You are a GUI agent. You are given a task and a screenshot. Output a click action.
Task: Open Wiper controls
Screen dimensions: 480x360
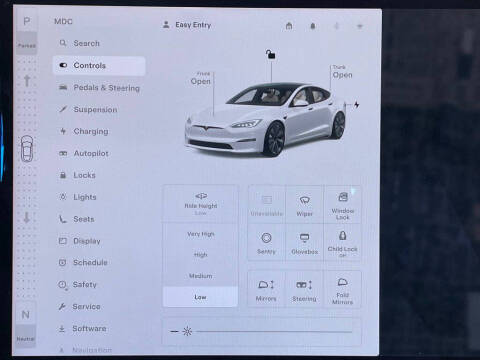point(305,205)
